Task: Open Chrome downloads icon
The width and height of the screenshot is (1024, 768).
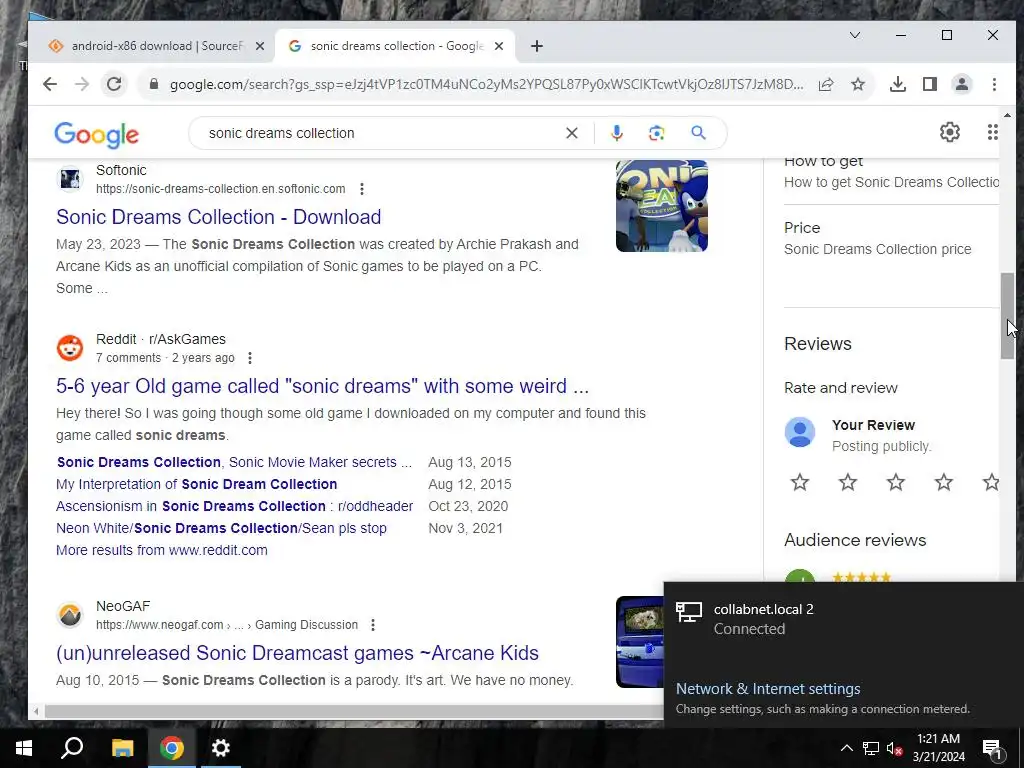Action: tap(898, 84)
